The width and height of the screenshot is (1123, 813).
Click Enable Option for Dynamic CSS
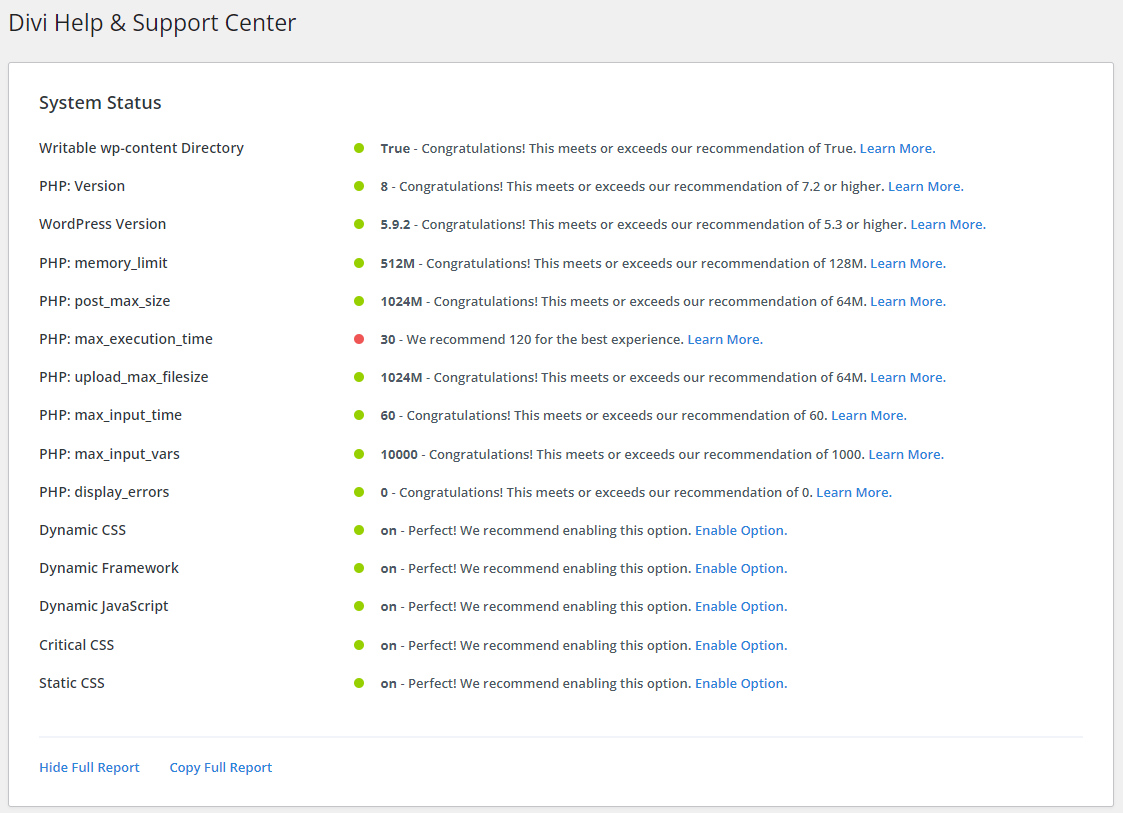click(741, 530)
